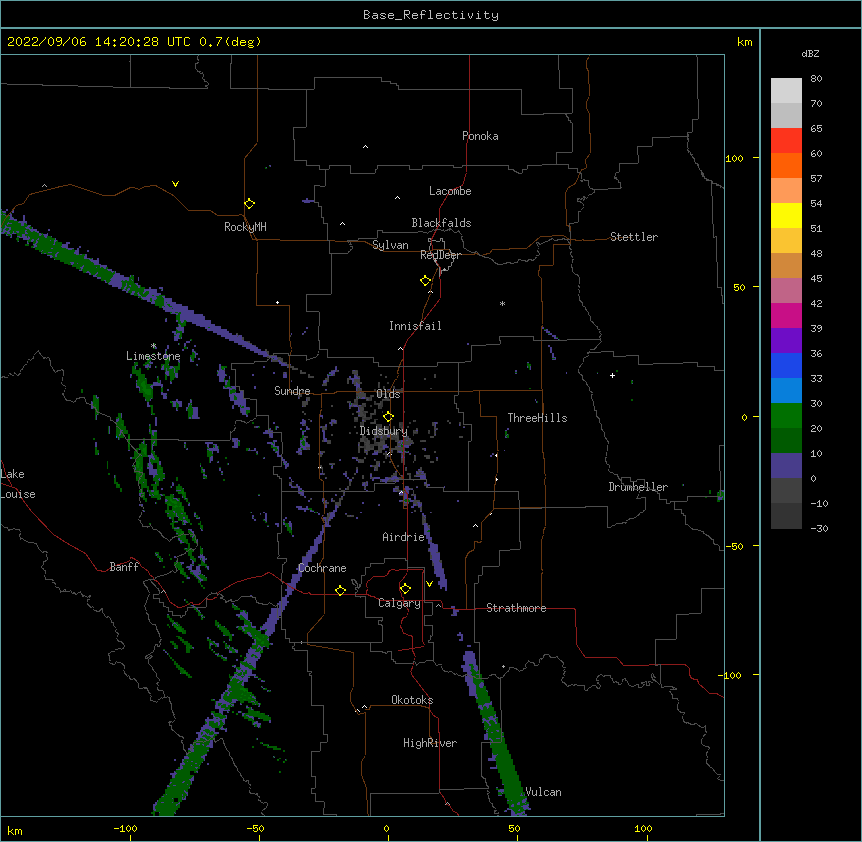862x842 pixels.
Task: Click the Sundre town label
Action: (292, 391)
